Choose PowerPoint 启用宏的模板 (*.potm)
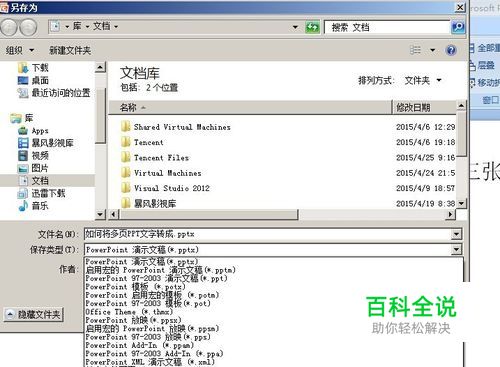 [x=152, y=295]
